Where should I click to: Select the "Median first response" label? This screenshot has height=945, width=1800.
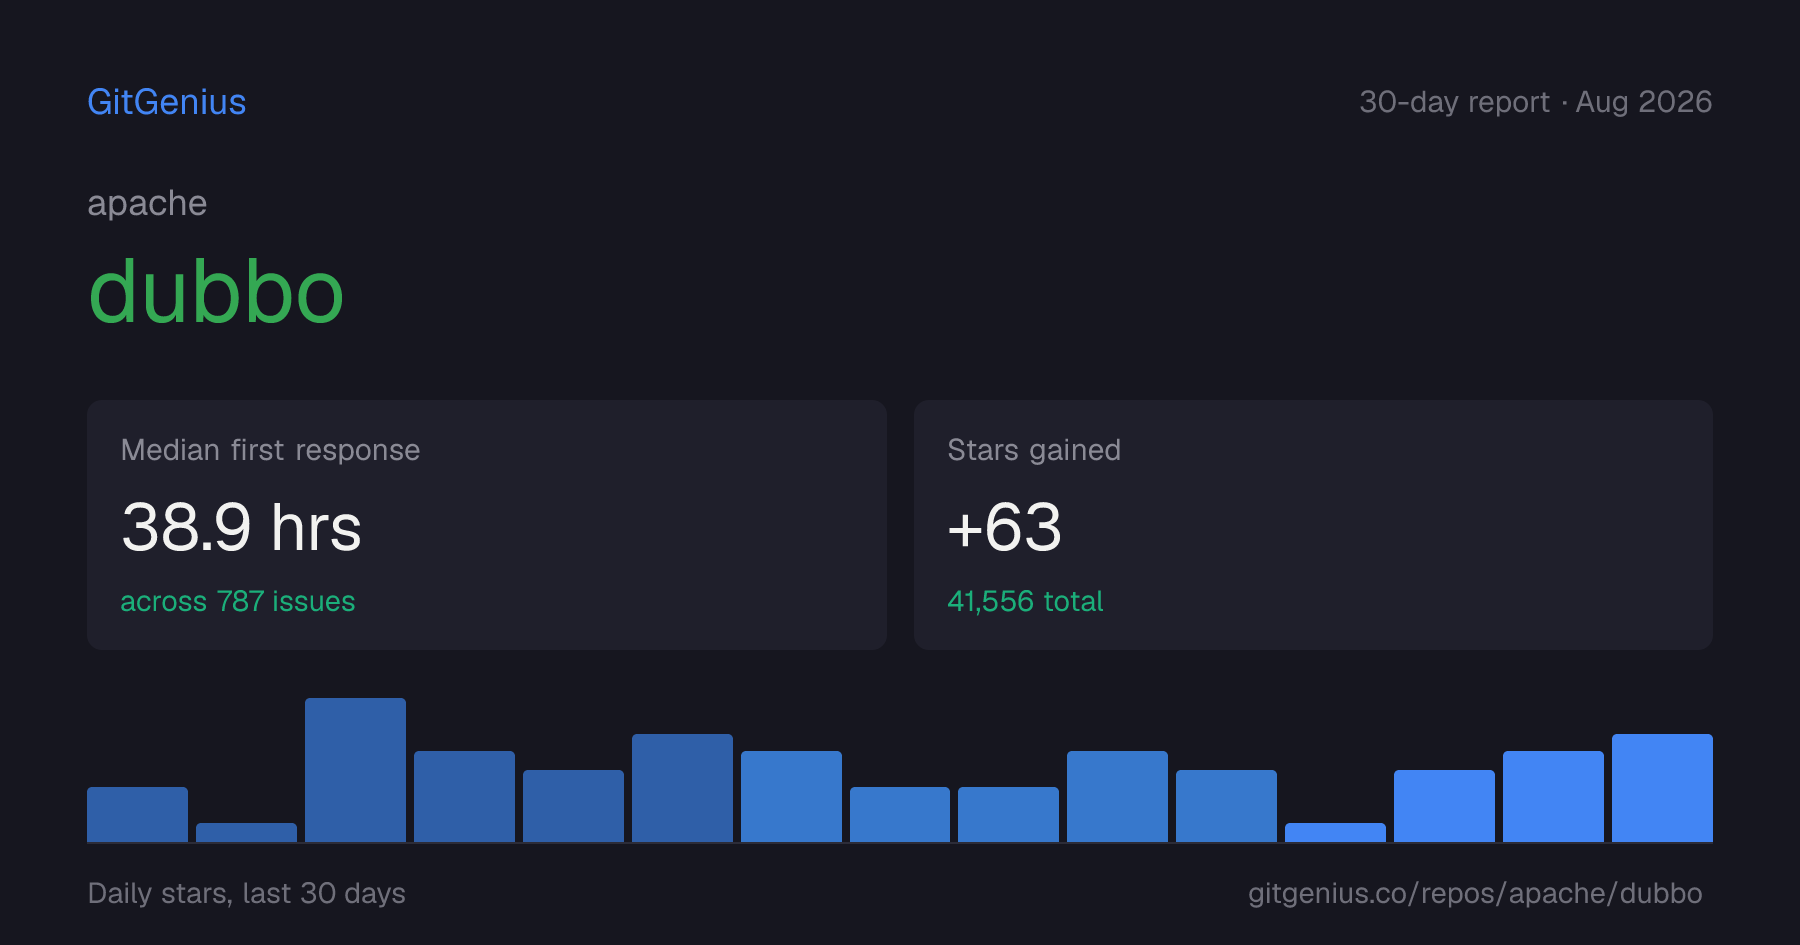pos(270,450)
